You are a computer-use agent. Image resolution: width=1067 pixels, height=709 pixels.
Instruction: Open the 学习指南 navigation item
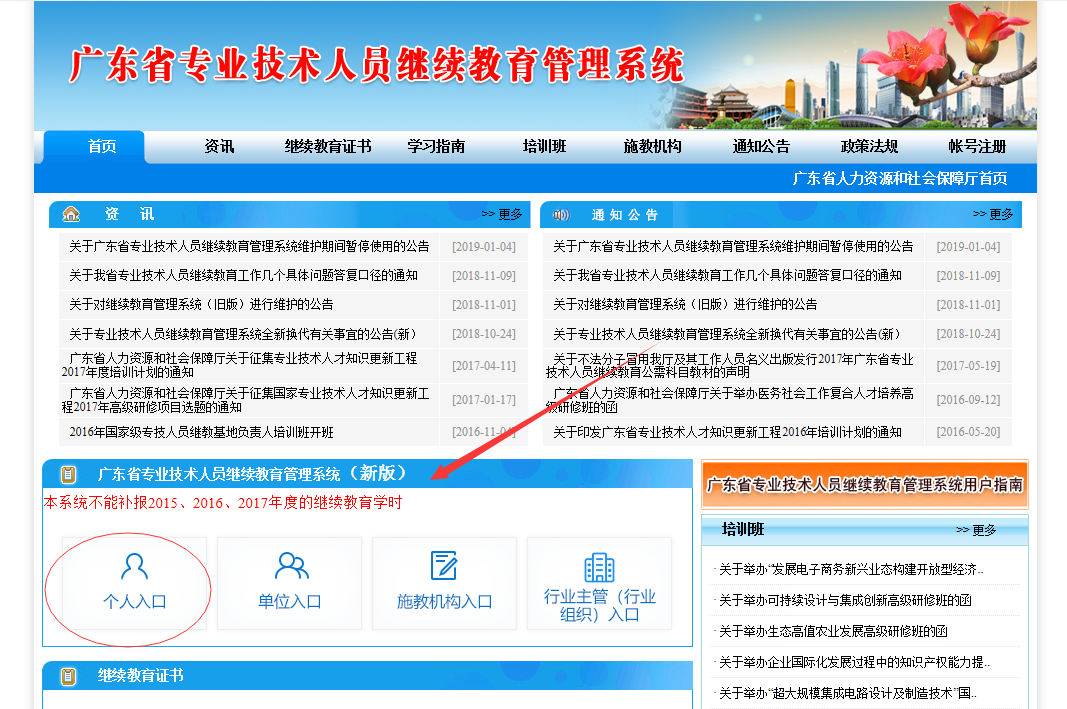click(x=436, y=146)
